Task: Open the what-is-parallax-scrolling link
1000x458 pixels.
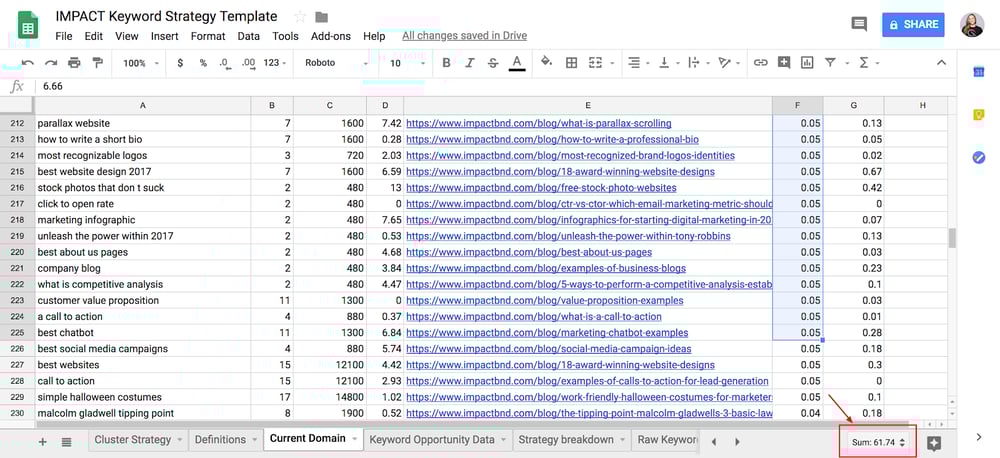Action: tap(539, 123)
